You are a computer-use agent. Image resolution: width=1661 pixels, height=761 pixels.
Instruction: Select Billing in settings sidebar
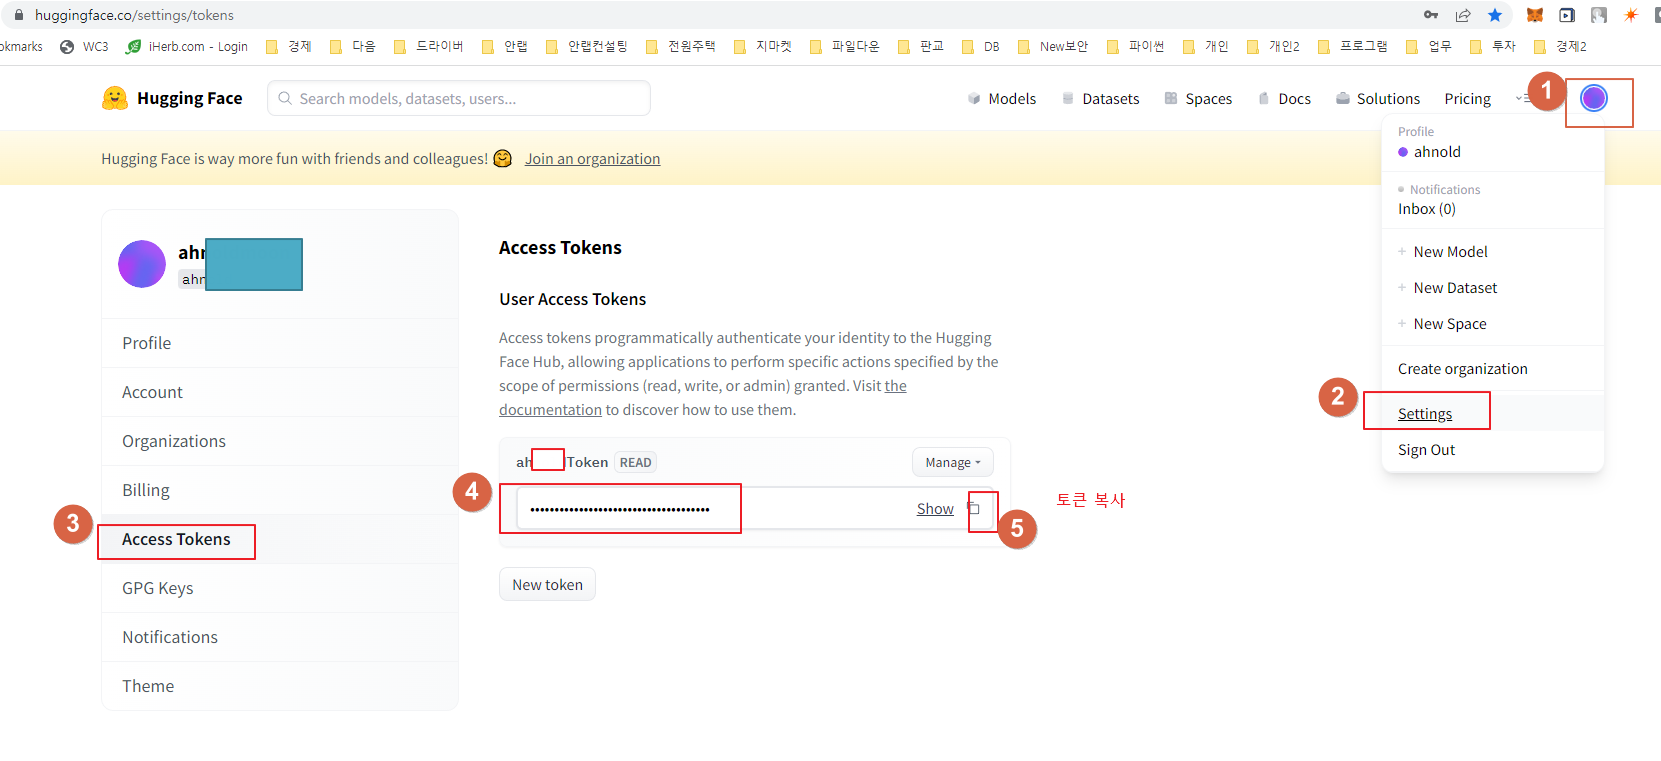pos(280,490)
